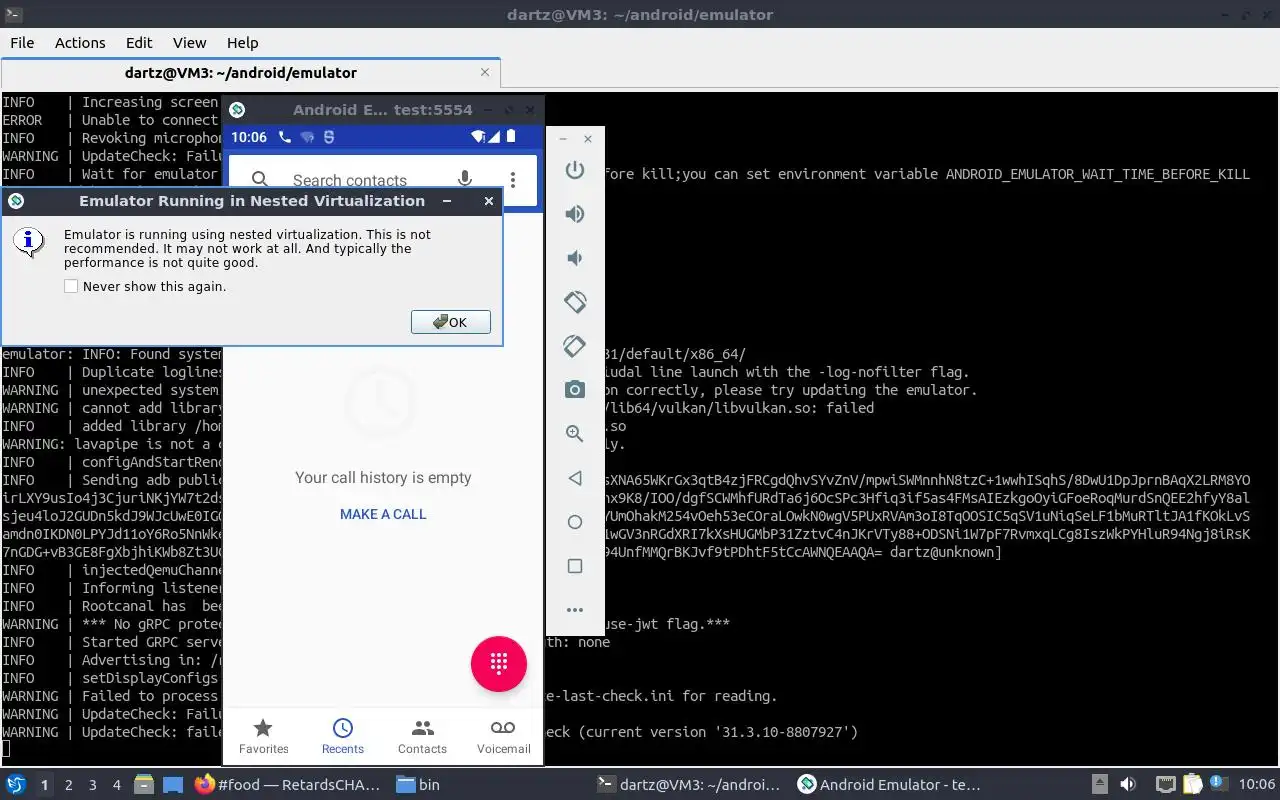Click the terminal icon in title bar
The height and width of the screenshot is (800, 1280).
pos(11,14)
